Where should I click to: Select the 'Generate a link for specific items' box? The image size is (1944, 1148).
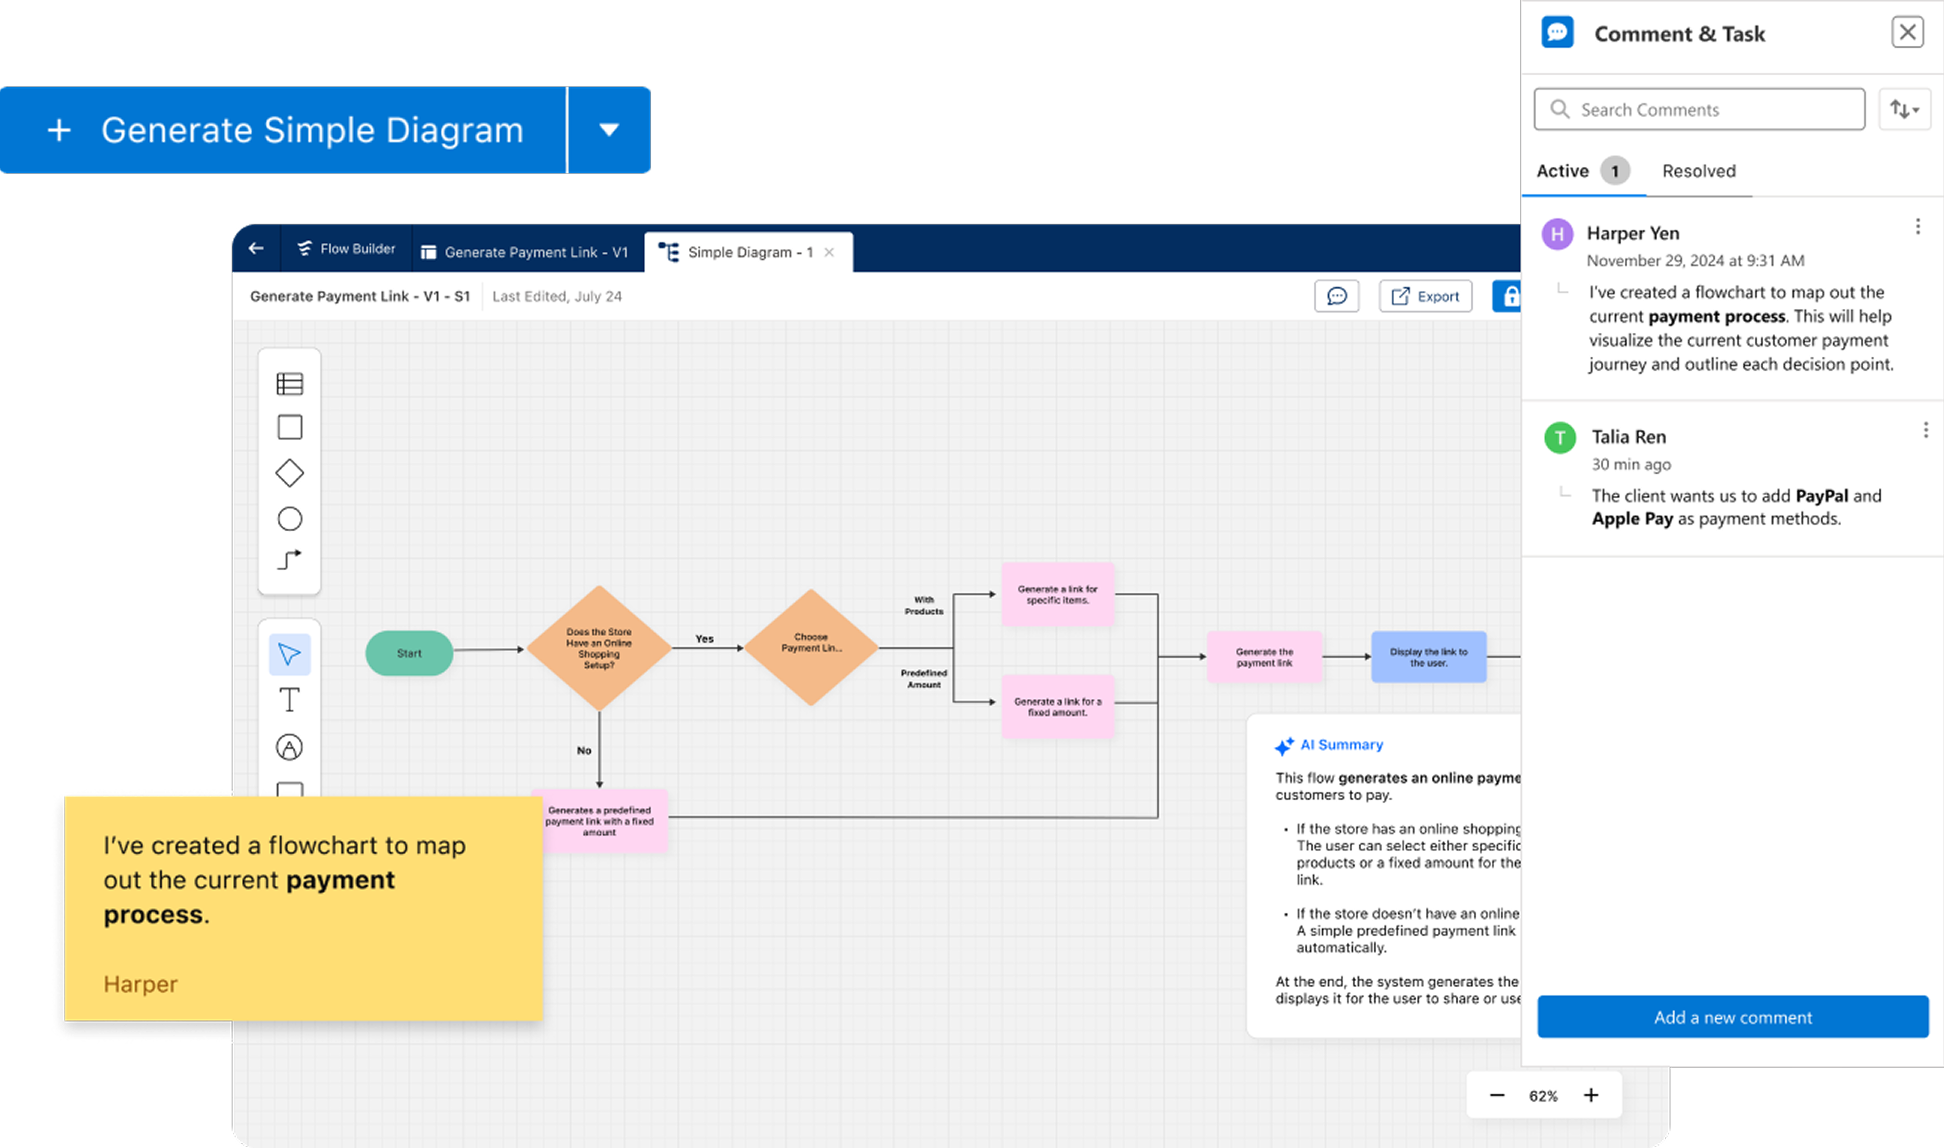click(x=1058, y=595)
